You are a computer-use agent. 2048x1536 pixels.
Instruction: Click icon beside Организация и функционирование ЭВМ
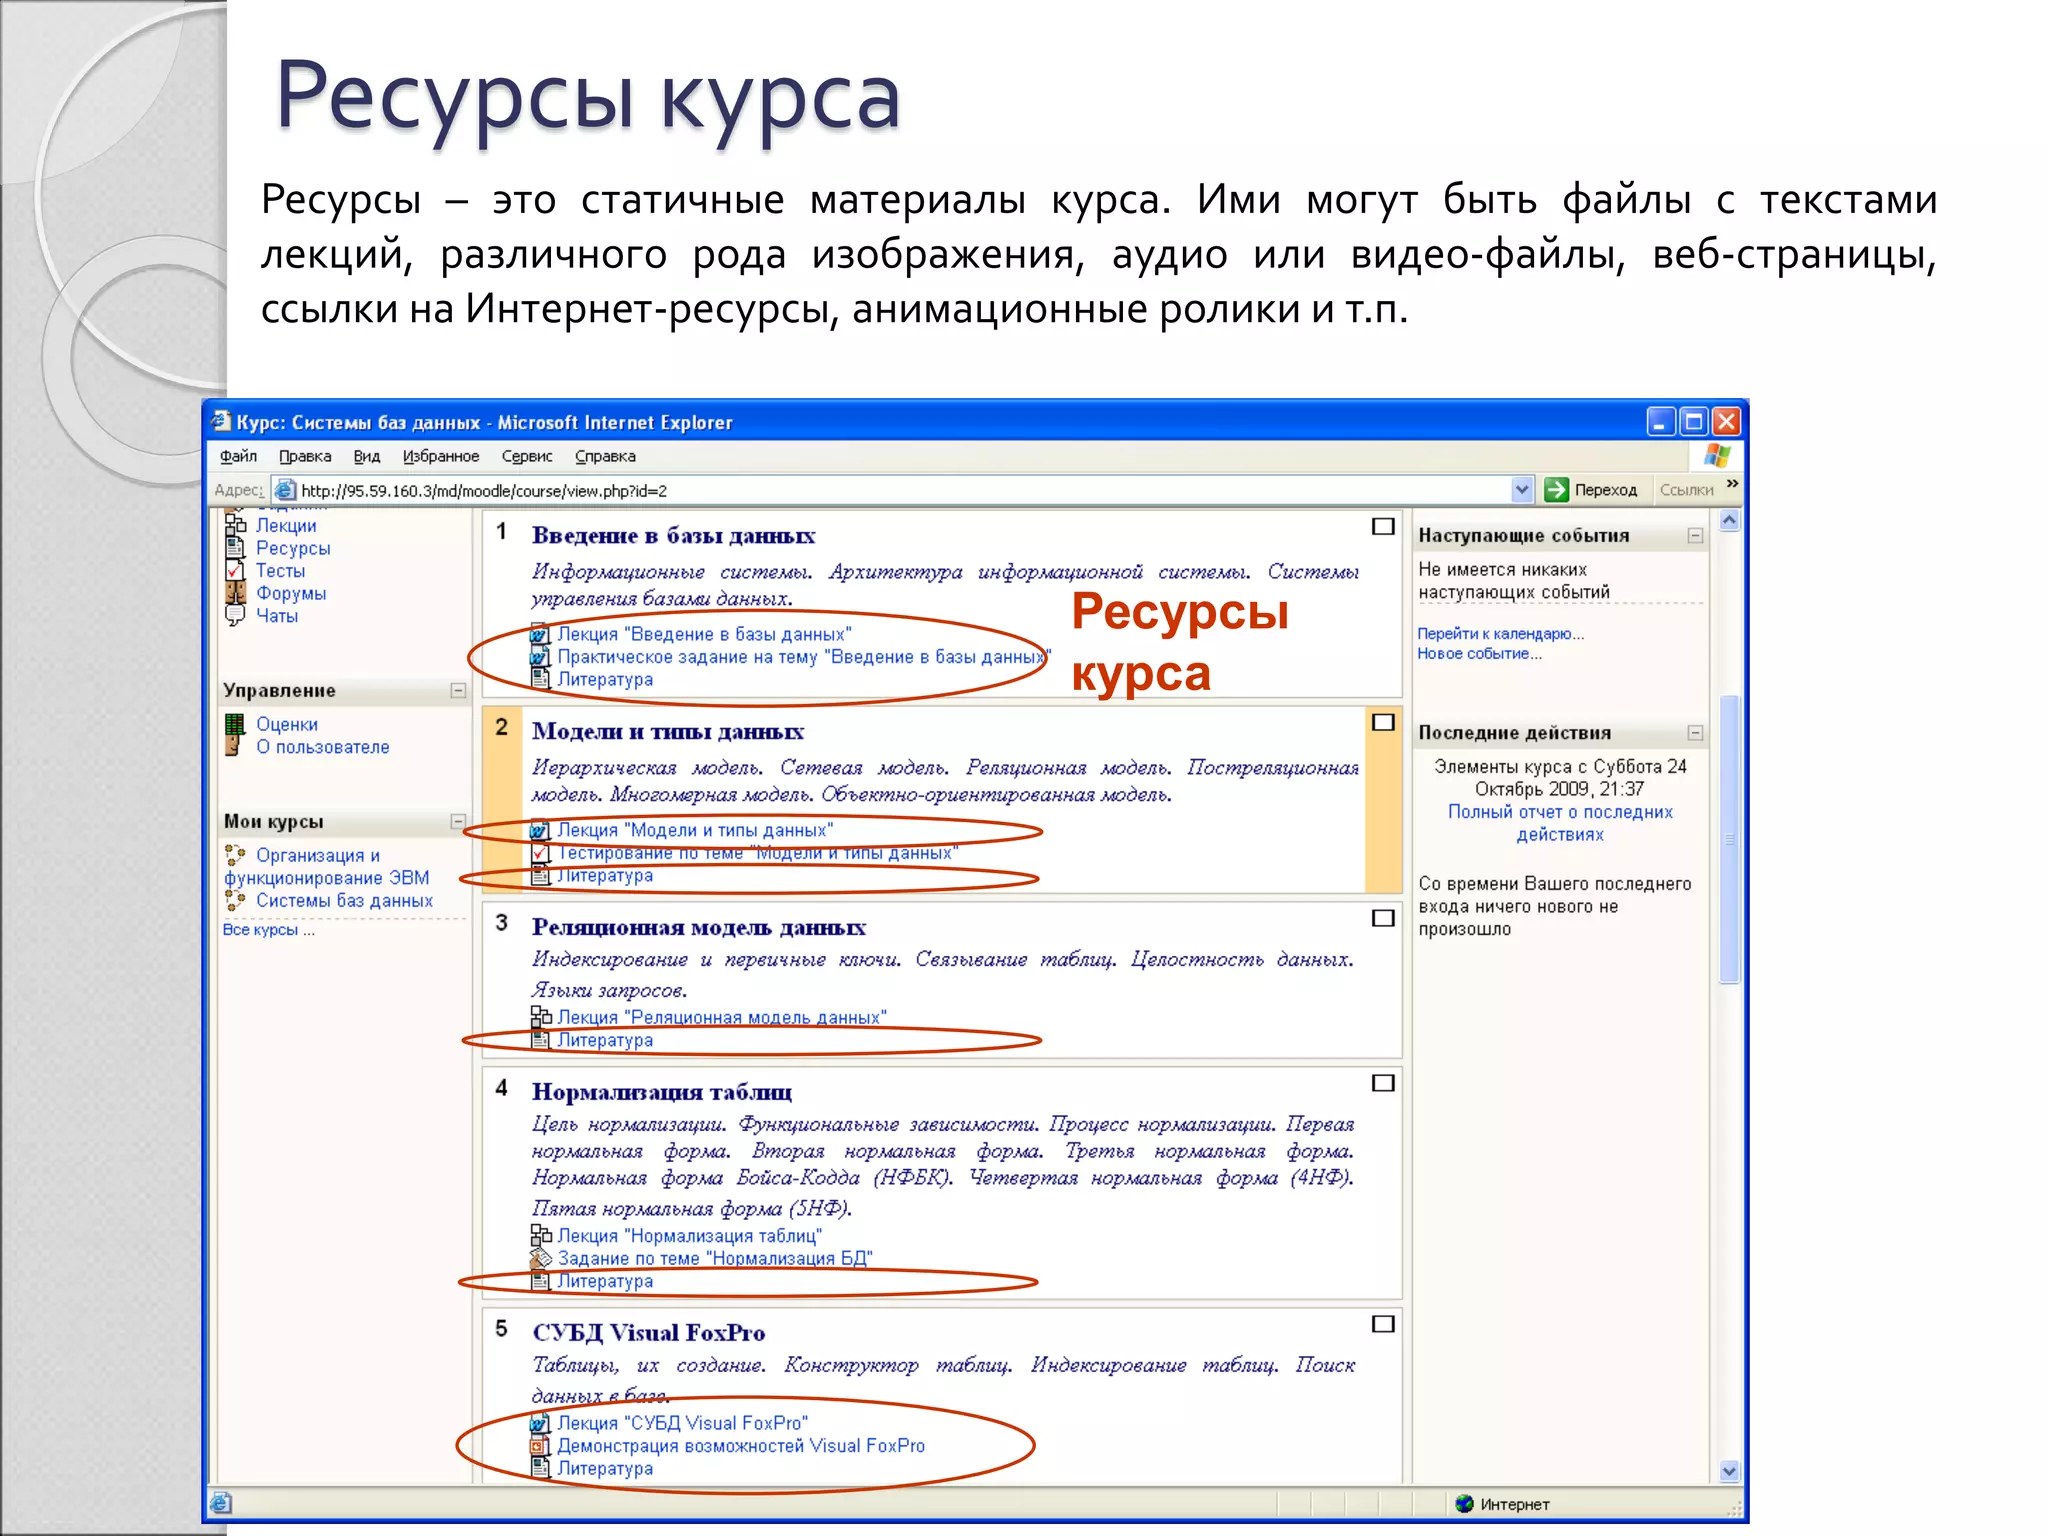(235, 855)
